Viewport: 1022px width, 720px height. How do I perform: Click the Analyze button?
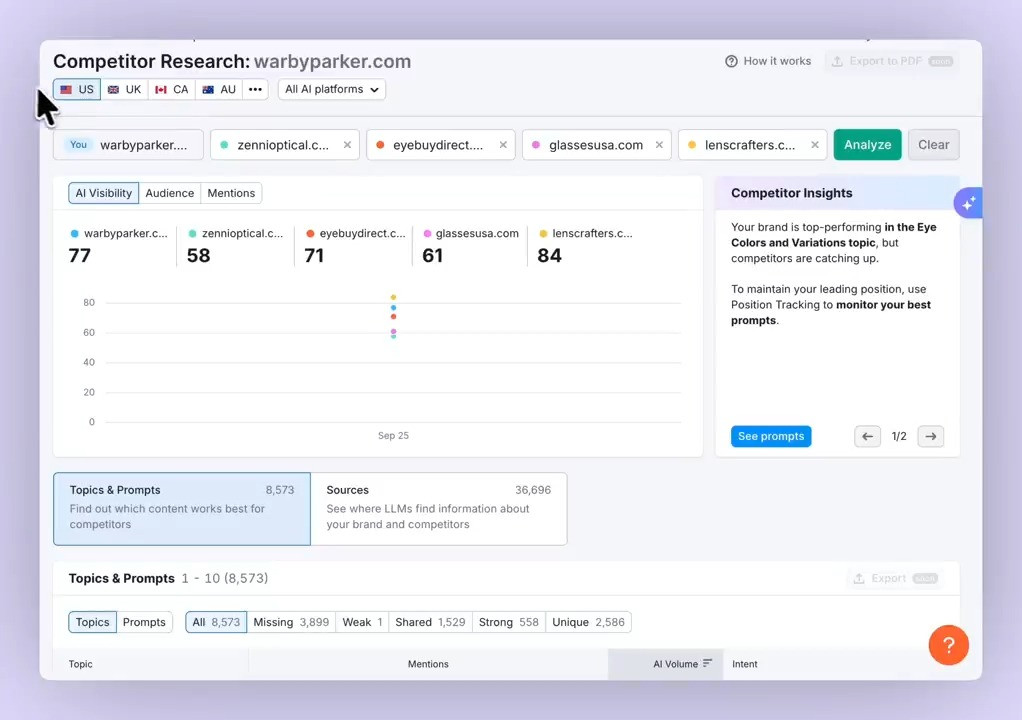click(868, 145)
